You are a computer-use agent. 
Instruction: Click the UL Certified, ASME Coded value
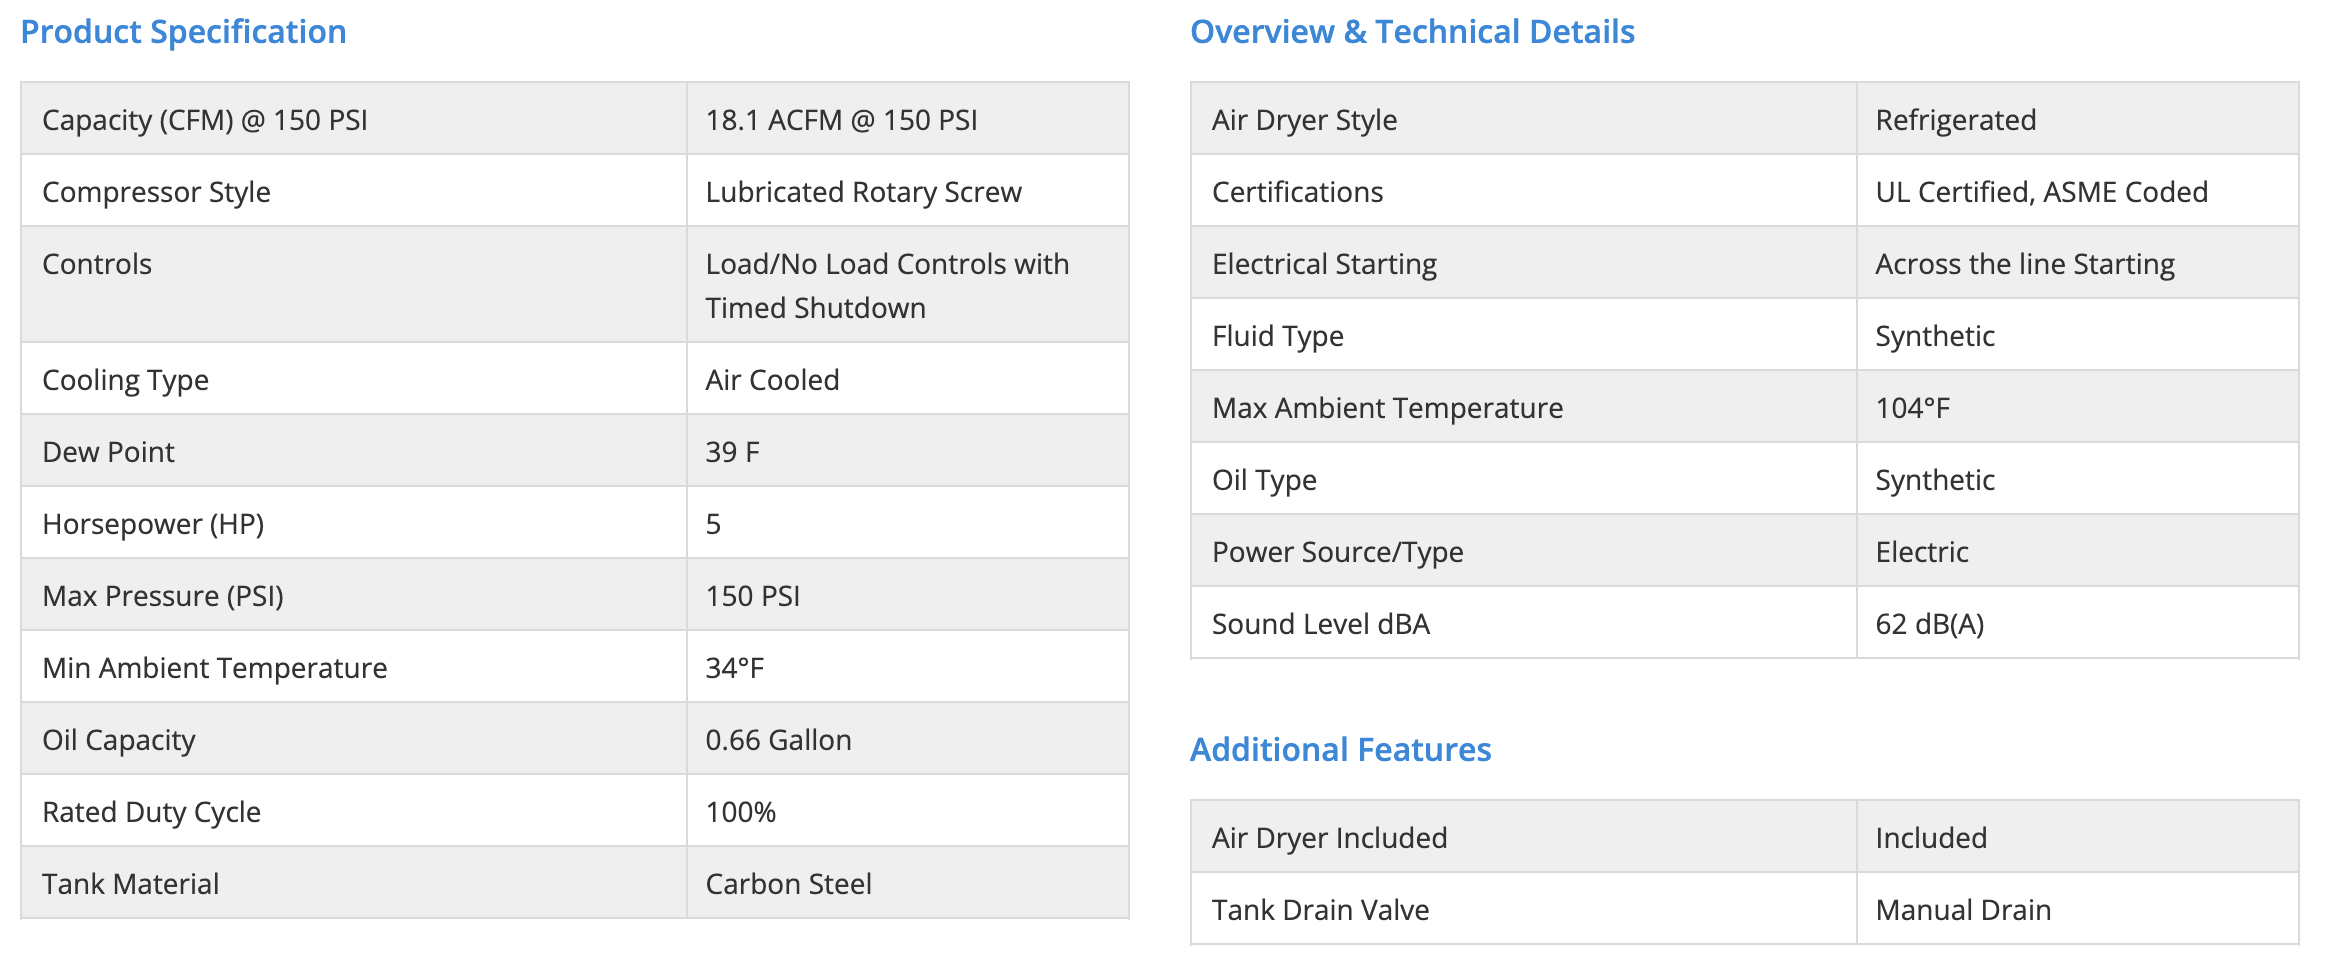(x=2041, y=192)
